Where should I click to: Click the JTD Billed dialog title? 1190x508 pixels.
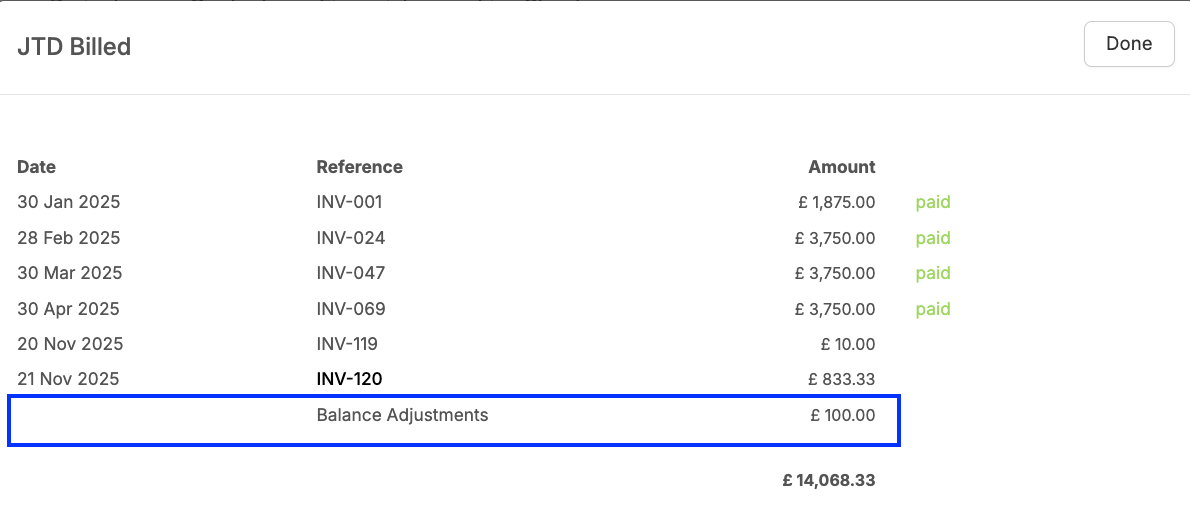(74, 47)
